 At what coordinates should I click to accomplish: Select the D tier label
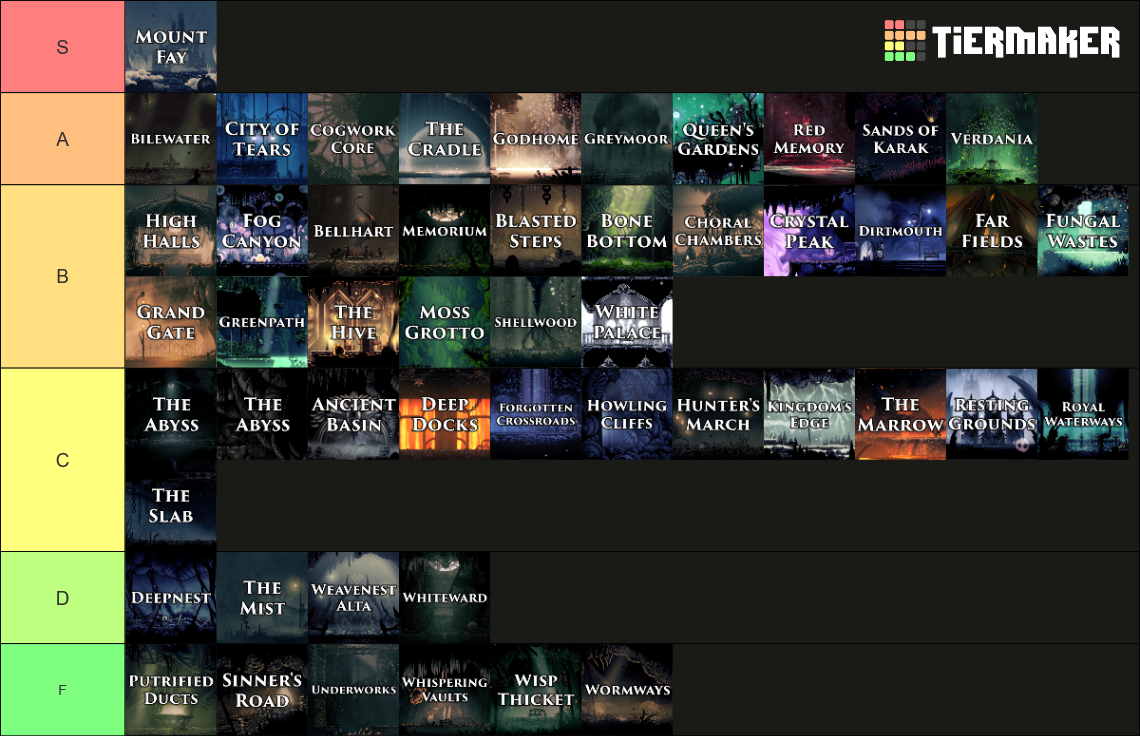coord(63,597)
